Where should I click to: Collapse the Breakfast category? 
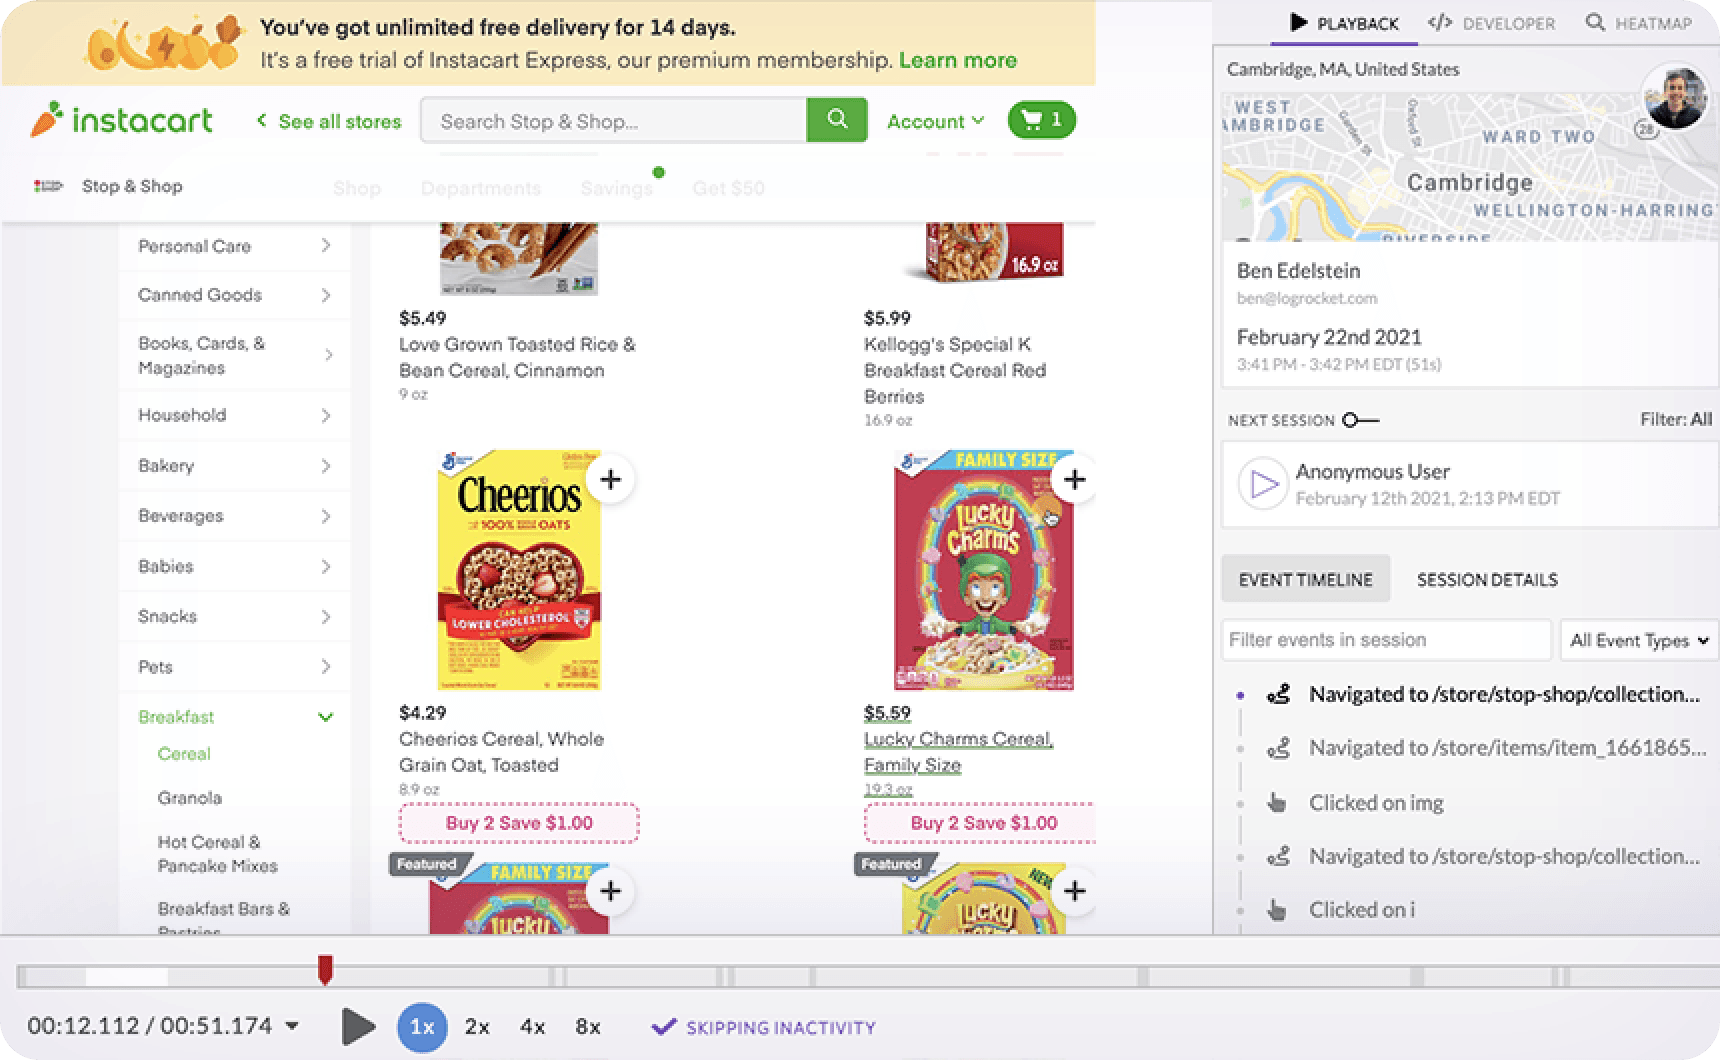(234, 717)
